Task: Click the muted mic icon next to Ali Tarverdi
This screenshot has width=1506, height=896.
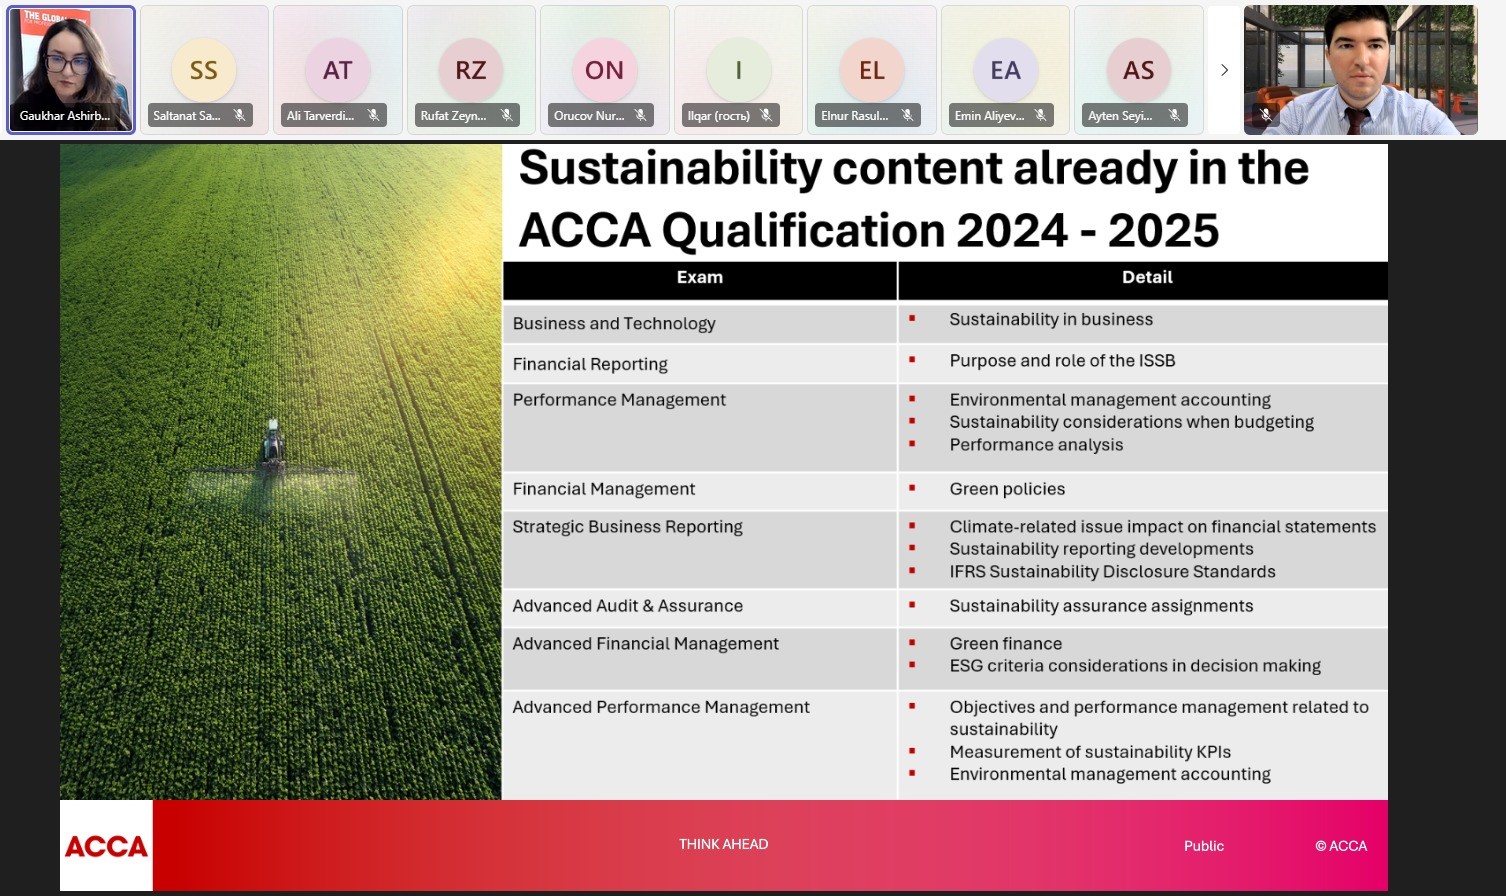Action: point(373,116)
